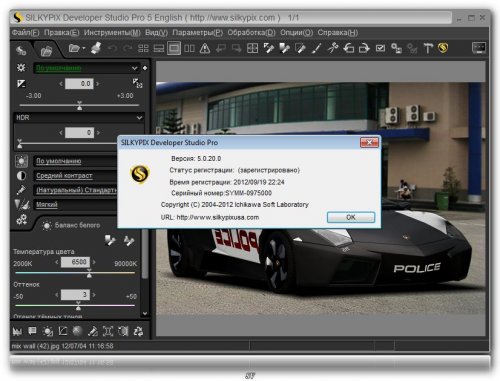Select the sharpness/noise reduction icon
The width and height of the screenshot is (500, 381).
(x=22, y=205)
